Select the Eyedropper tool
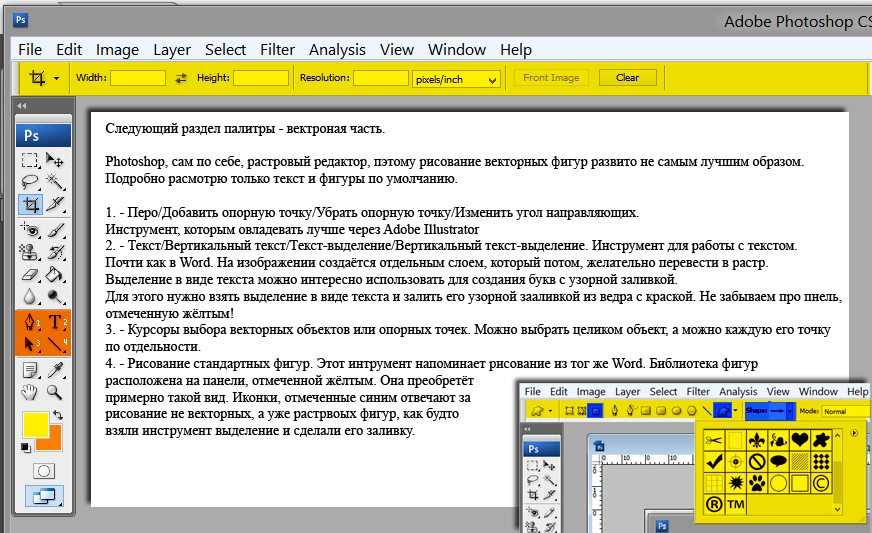This screenshot has width=872, height=533. [x=54, y=370]
